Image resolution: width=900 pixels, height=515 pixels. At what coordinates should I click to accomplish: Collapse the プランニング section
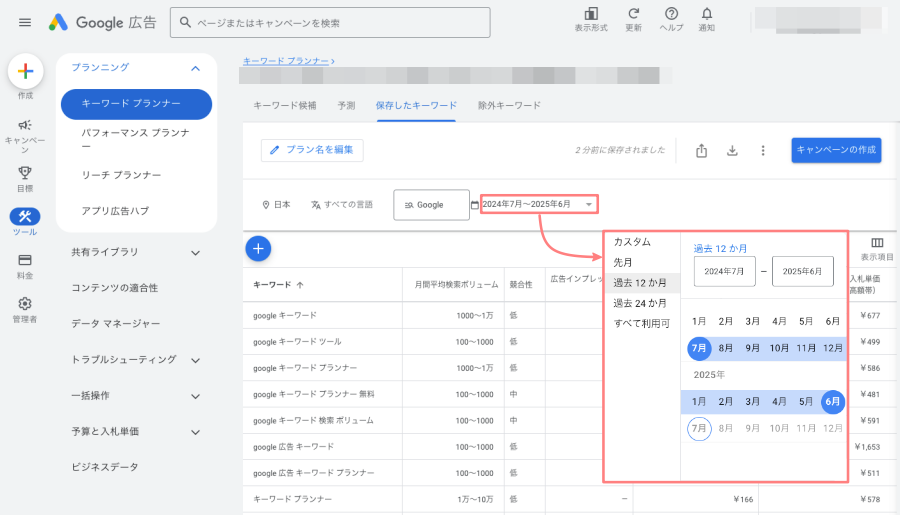pos(195,68)
